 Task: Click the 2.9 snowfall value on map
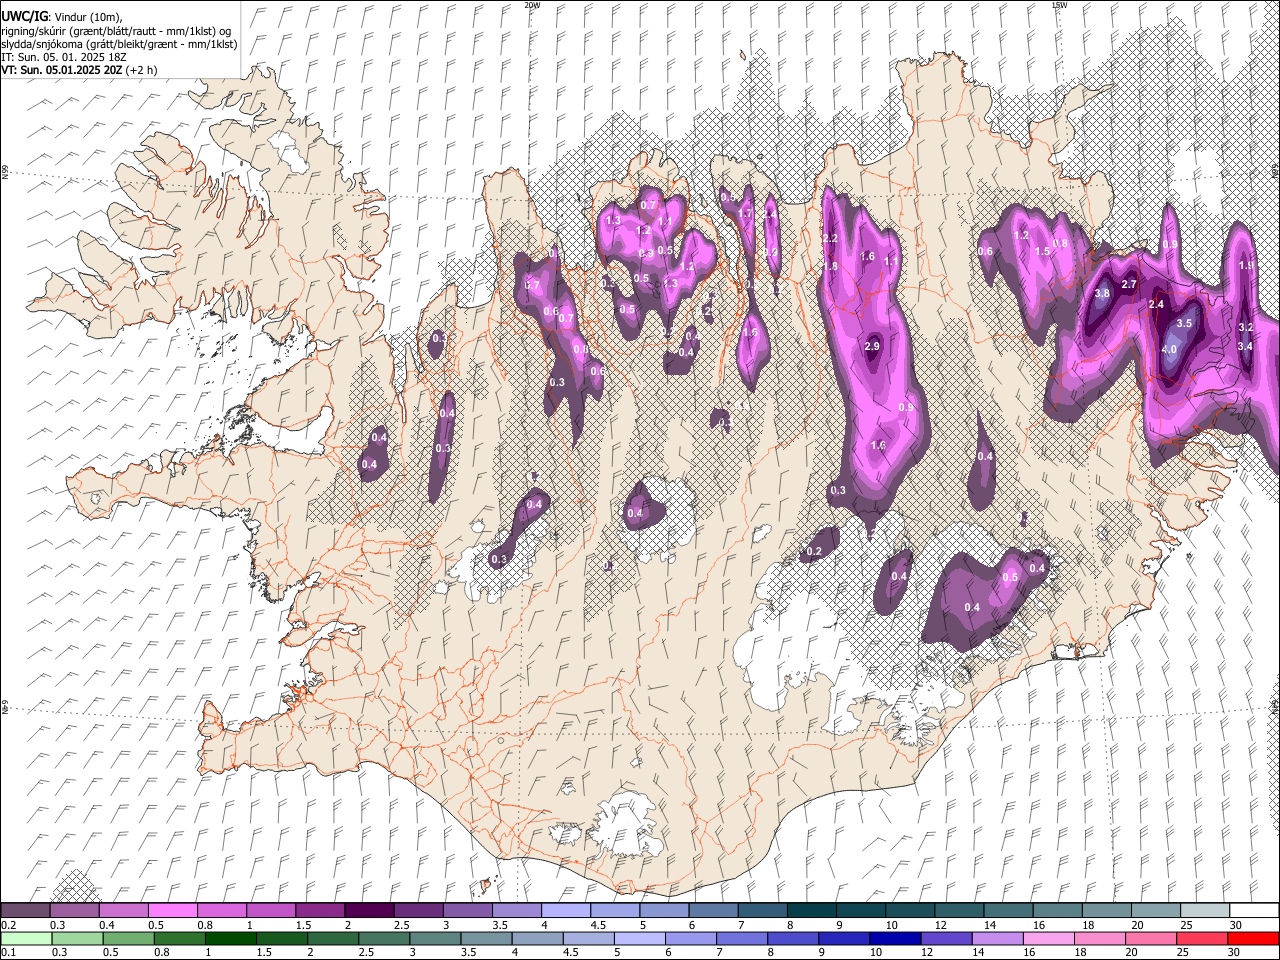coord(871,346)
